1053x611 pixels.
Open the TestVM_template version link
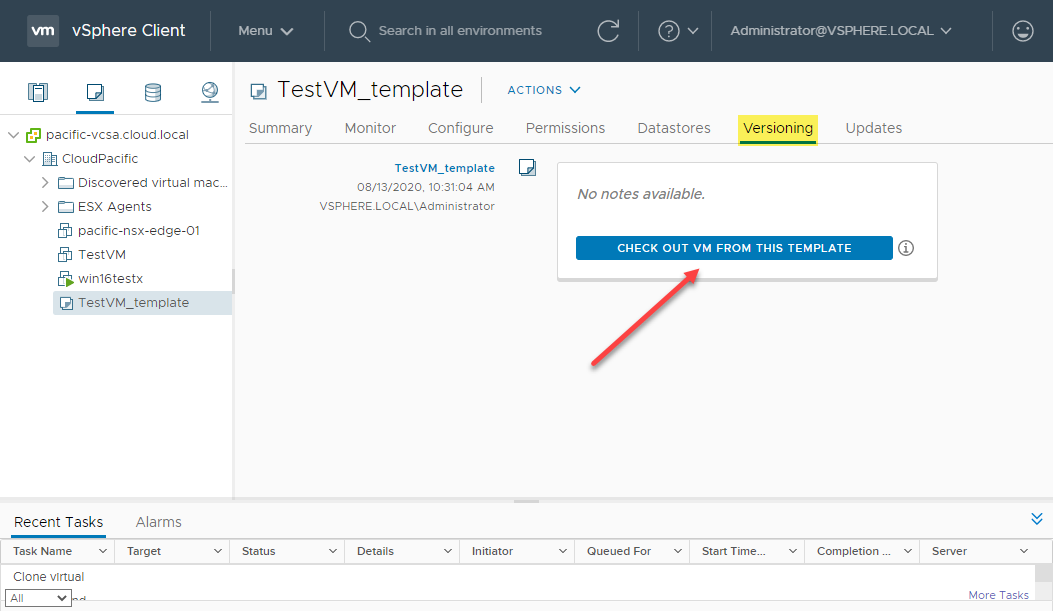point(445,168)
